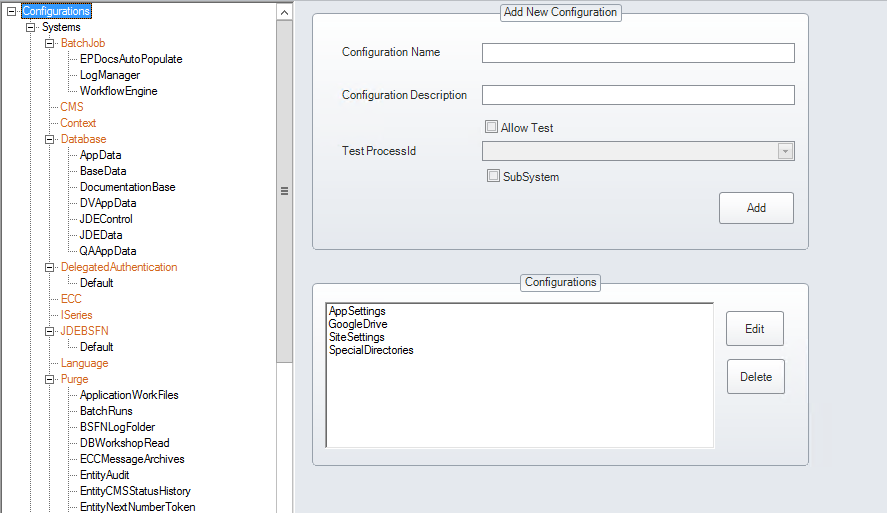Select LogManager in the tree
The width and height of the screenshot is (887, 513).
click(110, 75)
